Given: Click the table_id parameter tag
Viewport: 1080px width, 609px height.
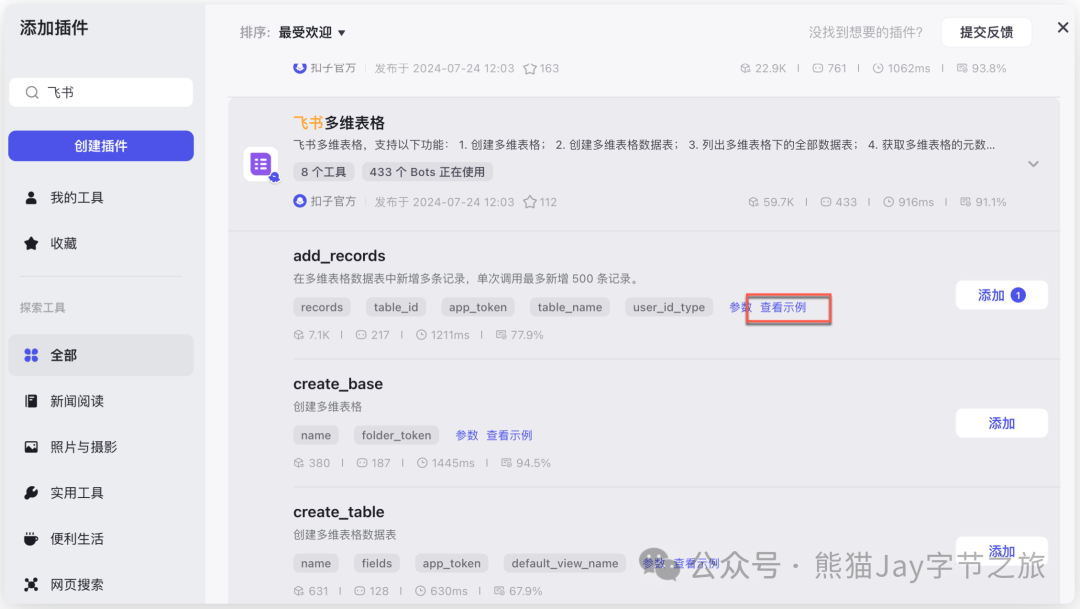Looking at the screenshot, I should [396, 307].
